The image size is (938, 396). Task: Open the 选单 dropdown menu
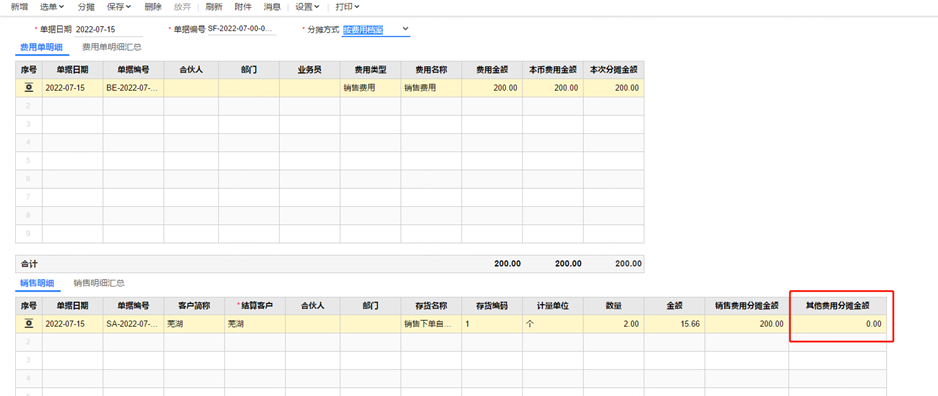click(51, 7)
